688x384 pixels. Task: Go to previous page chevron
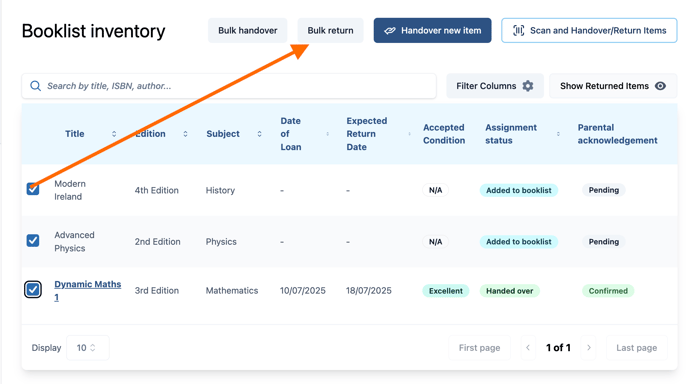coord(528,348)
